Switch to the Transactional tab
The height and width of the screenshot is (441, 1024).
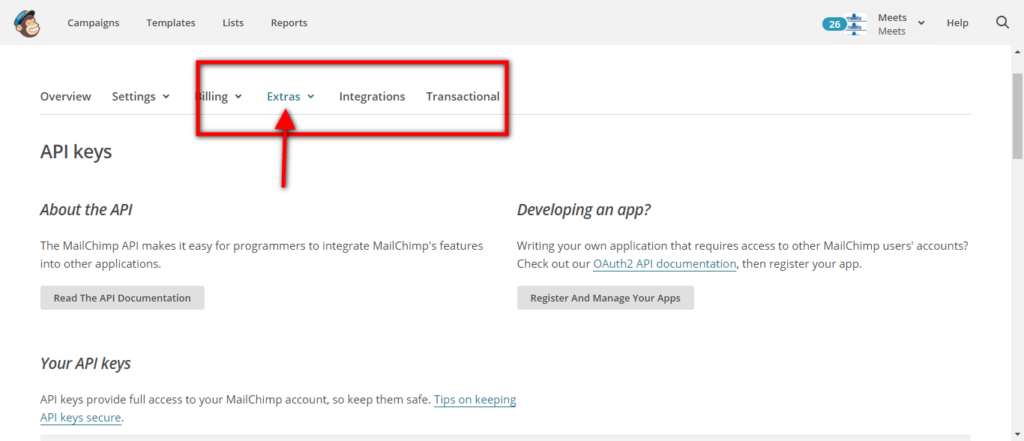pos(462,97)
